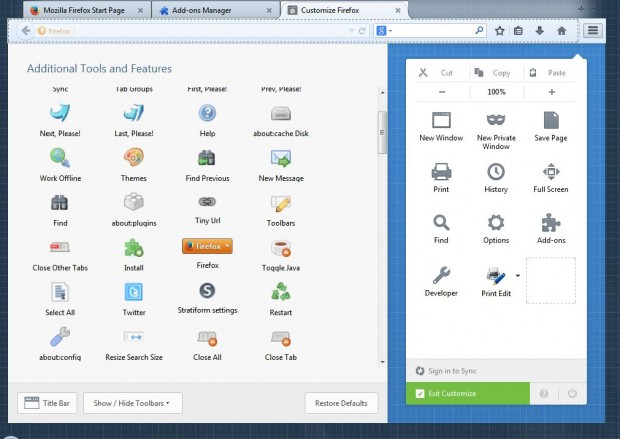Toggle the Title Bar button
The image size is (620, 439).
[x=47, y=403]
